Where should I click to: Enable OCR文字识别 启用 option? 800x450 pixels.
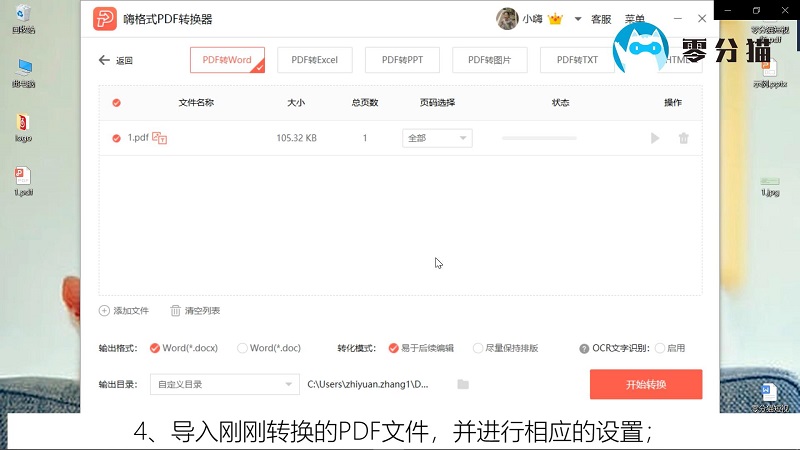(x=670, y=348)
